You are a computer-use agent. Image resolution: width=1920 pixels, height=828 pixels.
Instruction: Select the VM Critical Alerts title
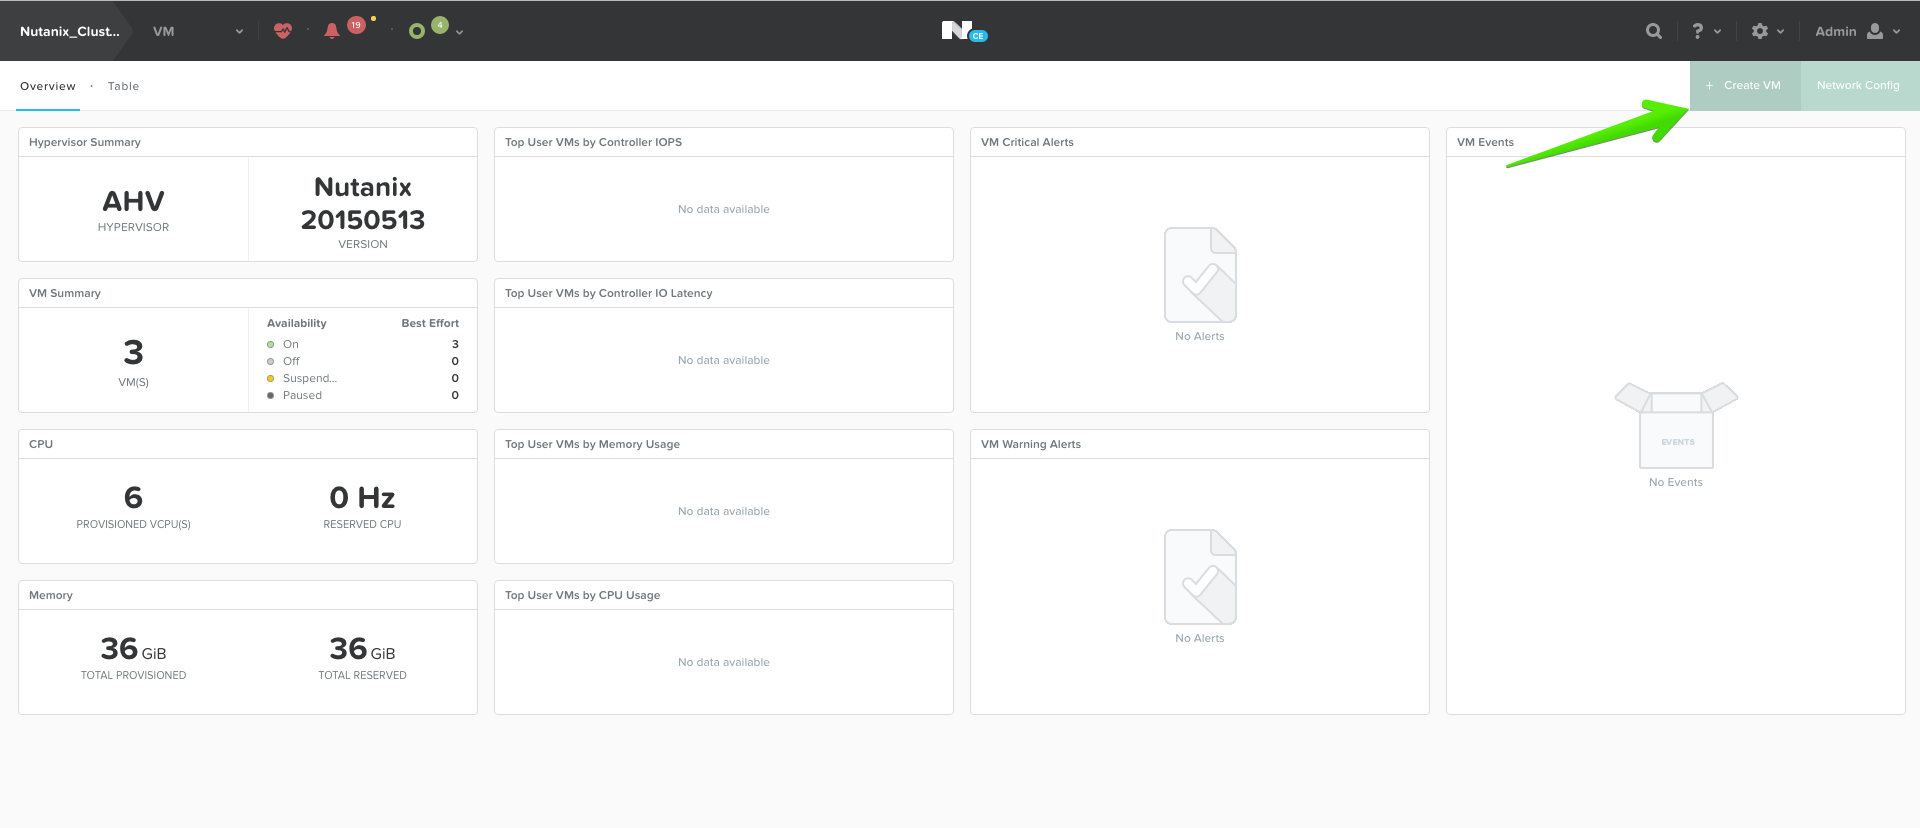1027,142
